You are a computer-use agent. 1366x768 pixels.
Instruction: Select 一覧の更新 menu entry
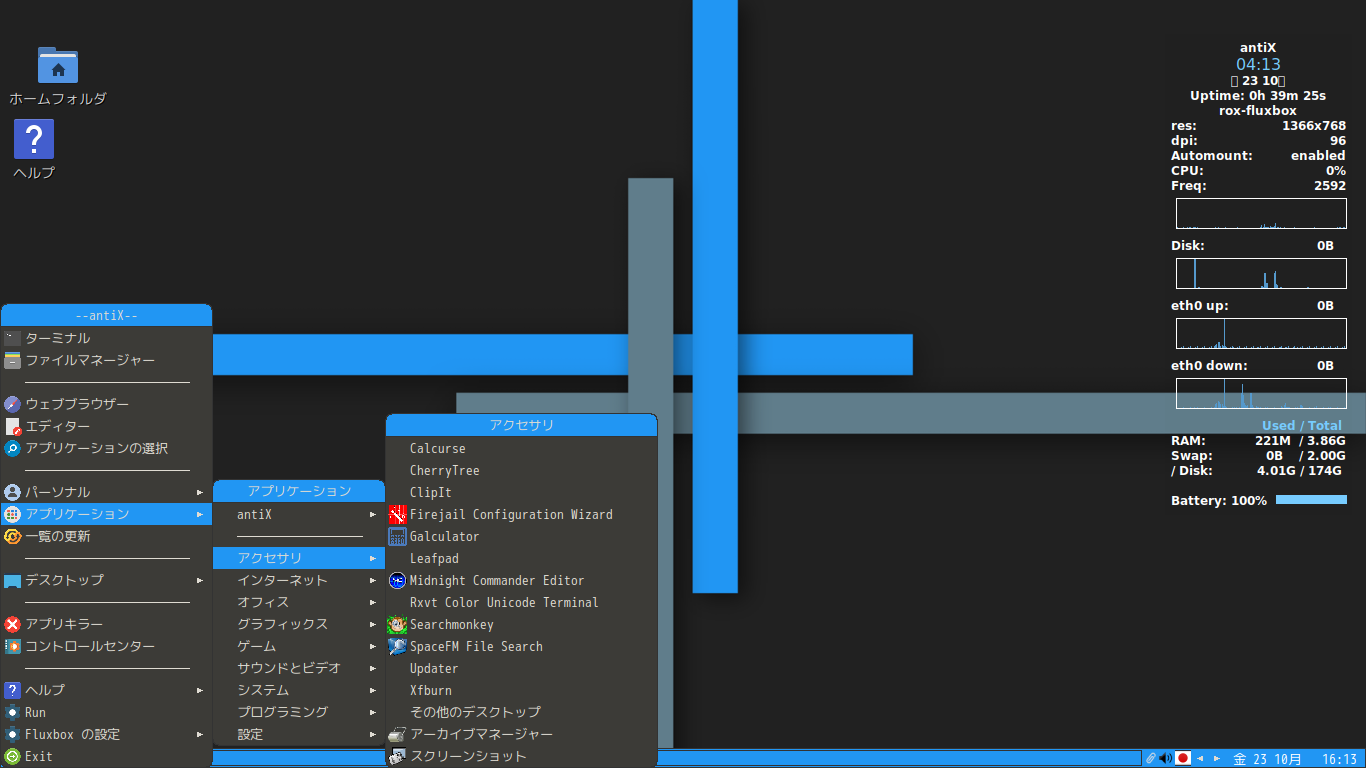106,536
